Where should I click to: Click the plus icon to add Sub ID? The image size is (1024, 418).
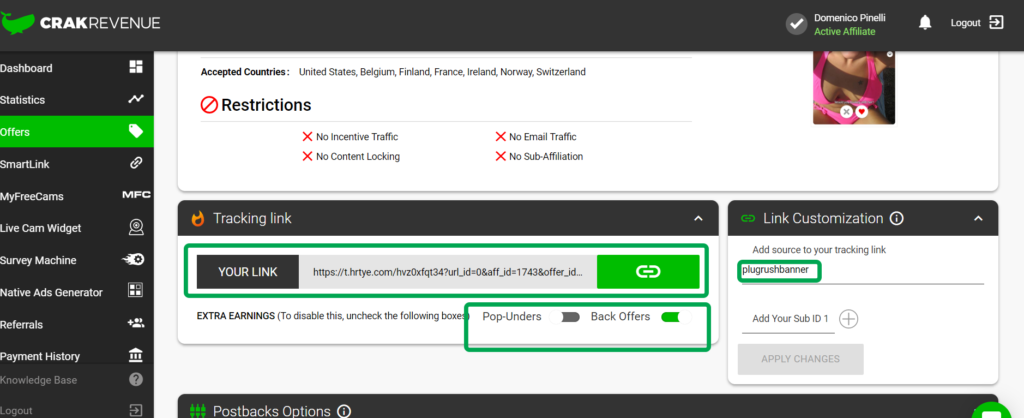(x=848, y=319)
